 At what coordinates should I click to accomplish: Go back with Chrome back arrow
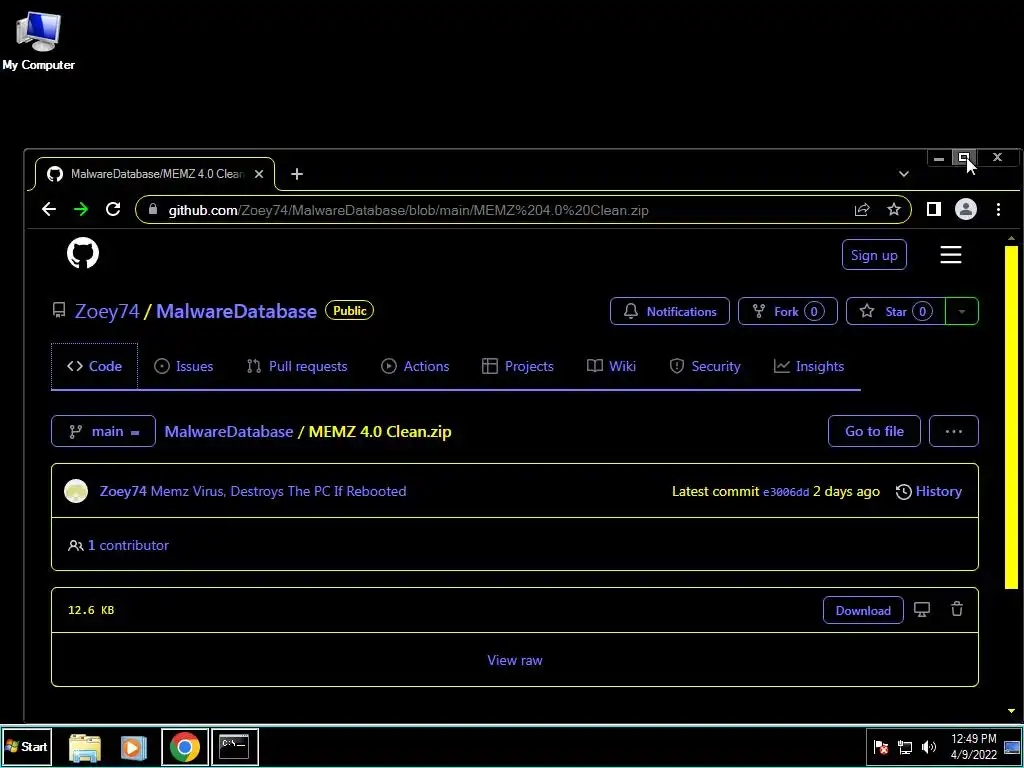(x=49, y=210)
